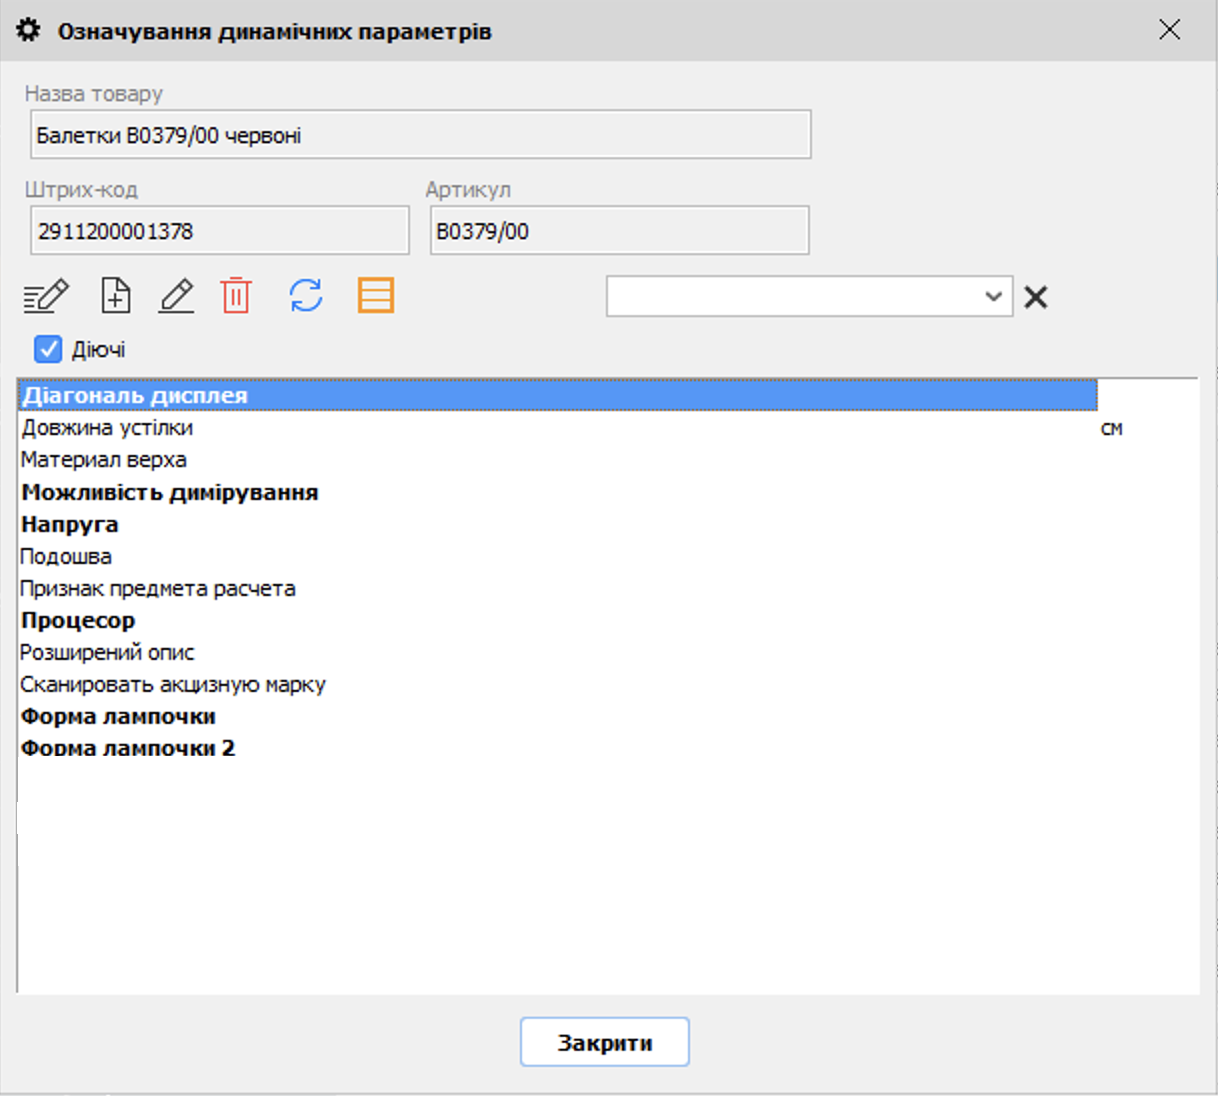Select the Довжина устілки parameter
The height and width of the screenshot is (1096, 1218).
108,428
